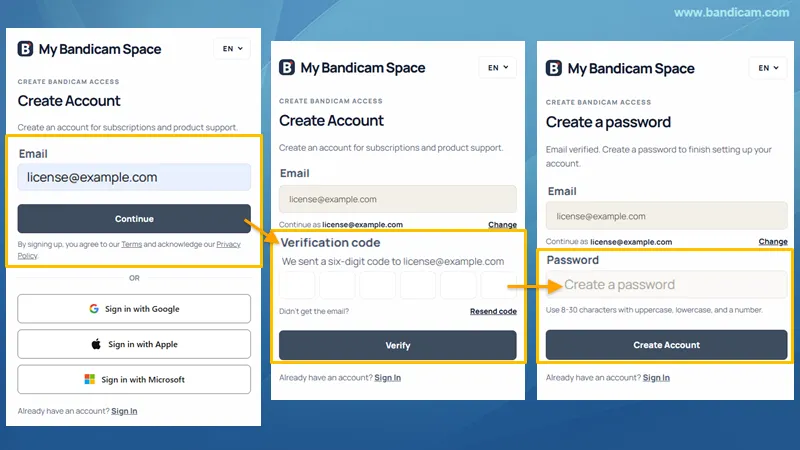This screenshot has height=450, width=800.
Task: Open the Terms link
Action: [132, 244]
